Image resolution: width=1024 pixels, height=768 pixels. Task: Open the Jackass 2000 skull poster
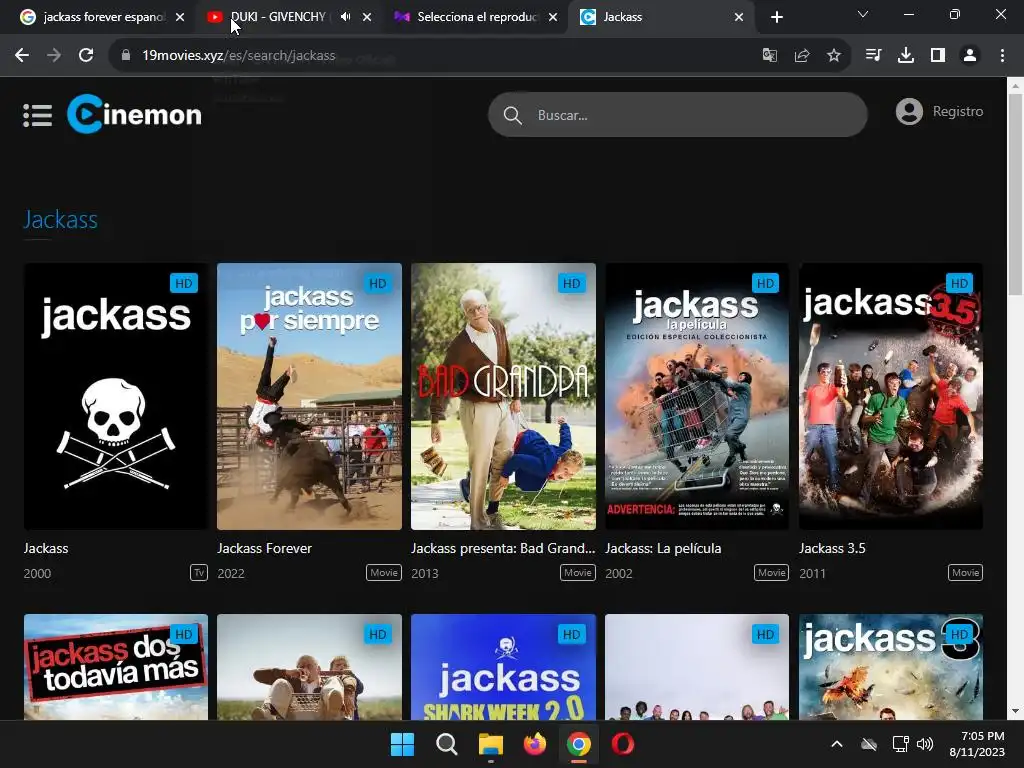click(x=116, y=396)
